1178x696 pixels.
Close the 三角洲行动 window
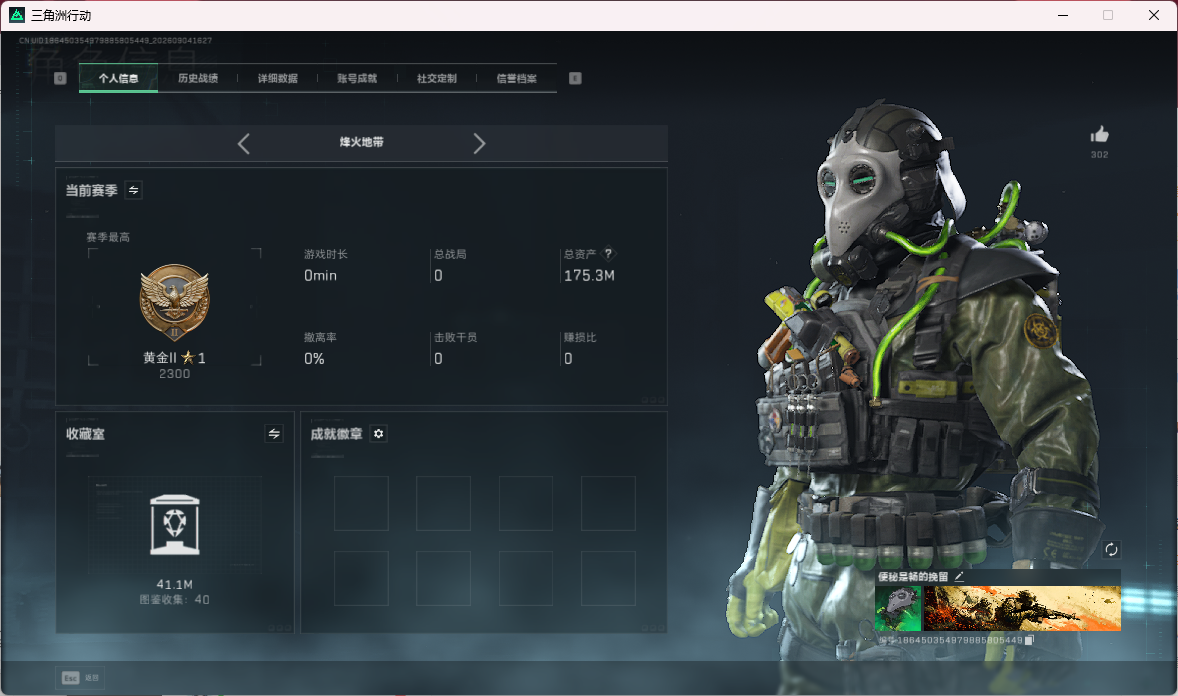point(1154,15)
